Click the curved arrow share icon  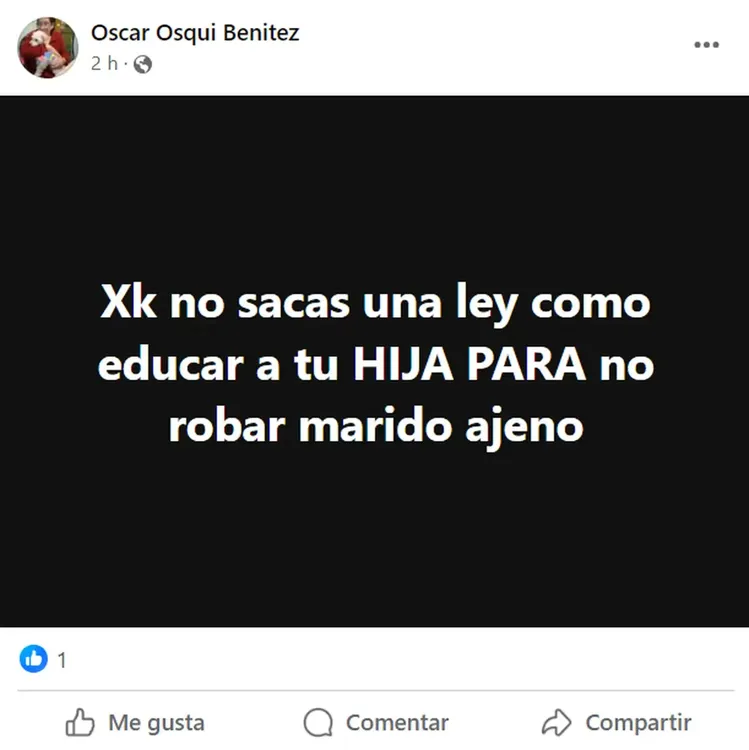[x=556, y=722]
